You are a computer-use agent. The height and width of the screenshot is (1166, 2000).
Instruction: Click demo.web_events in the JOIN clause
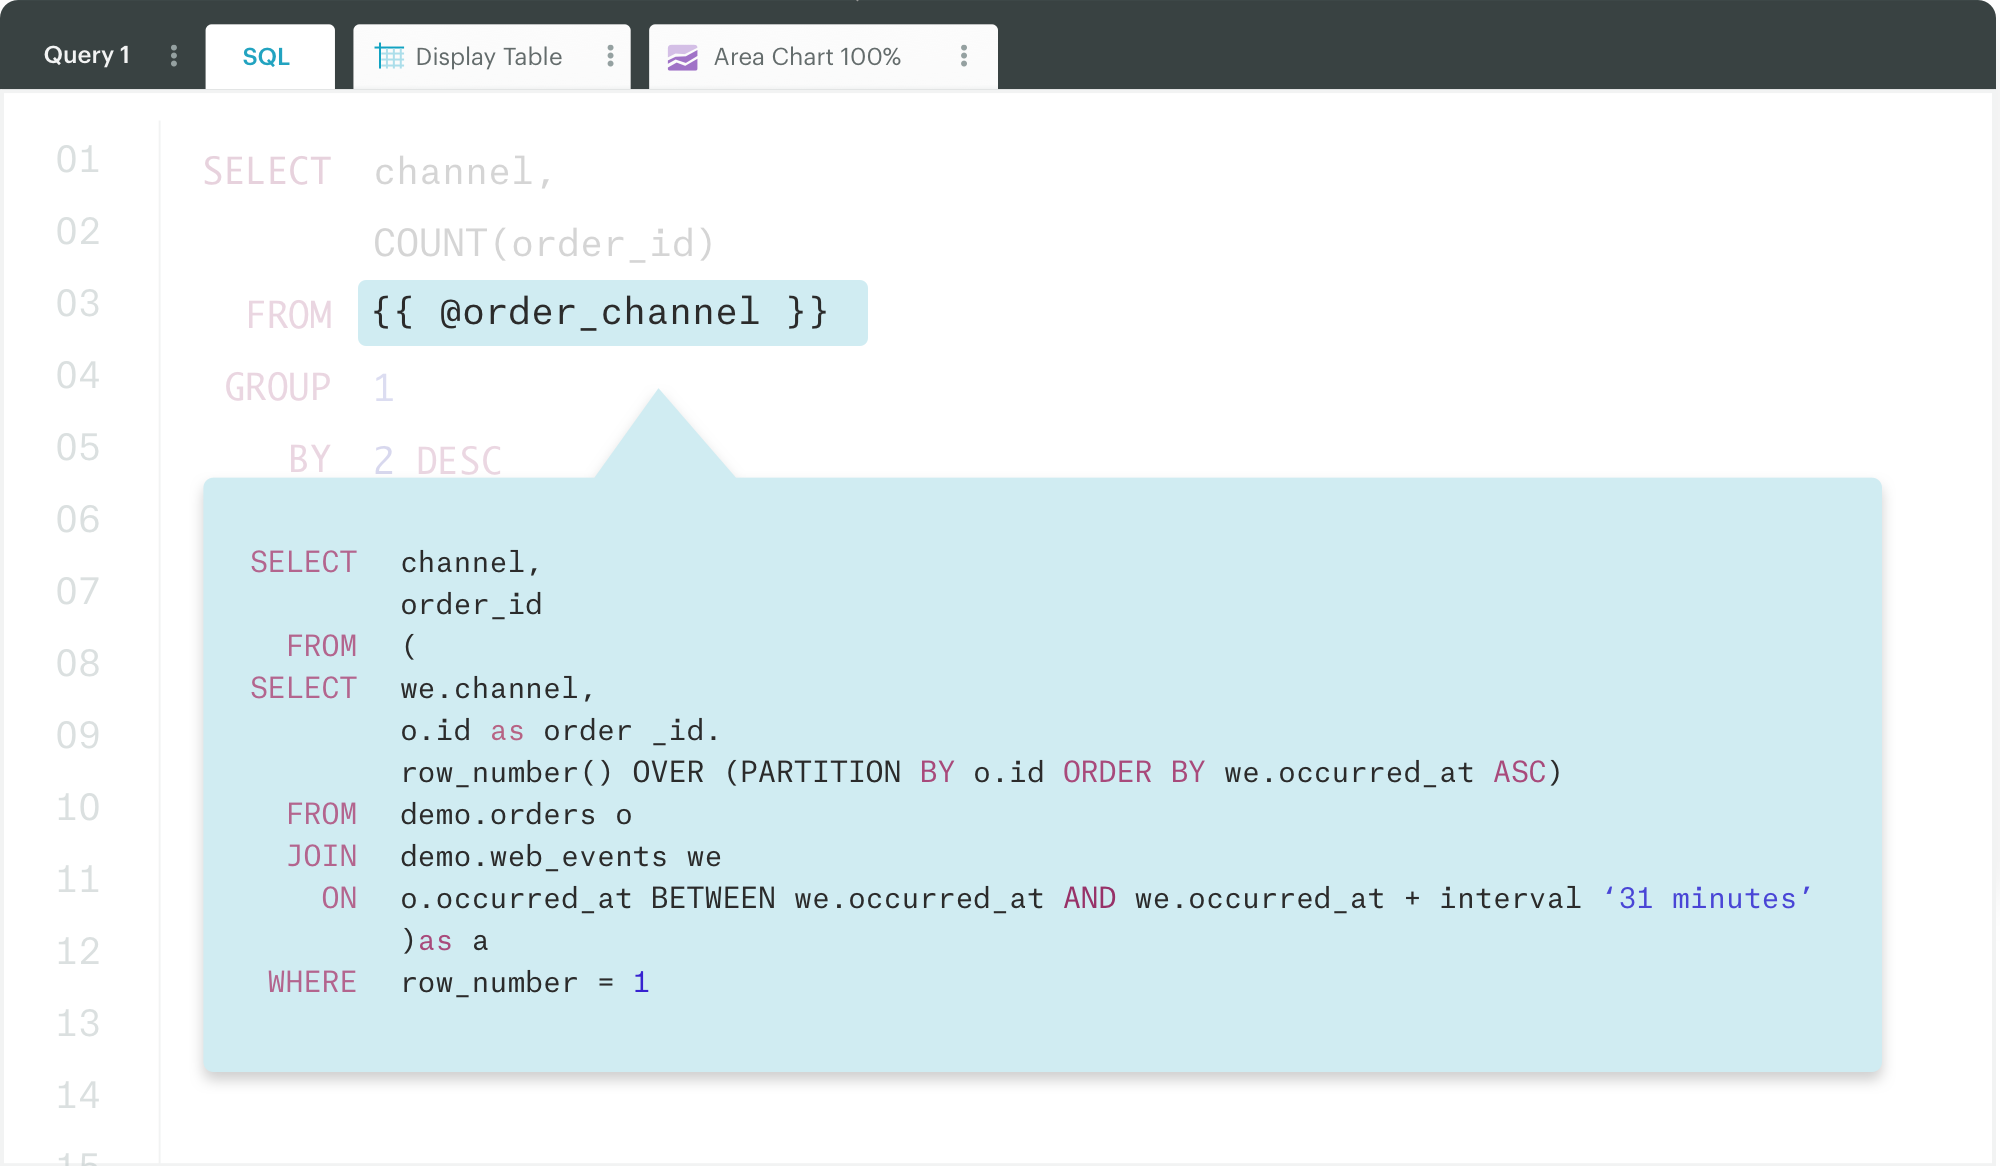pos(534,857)
